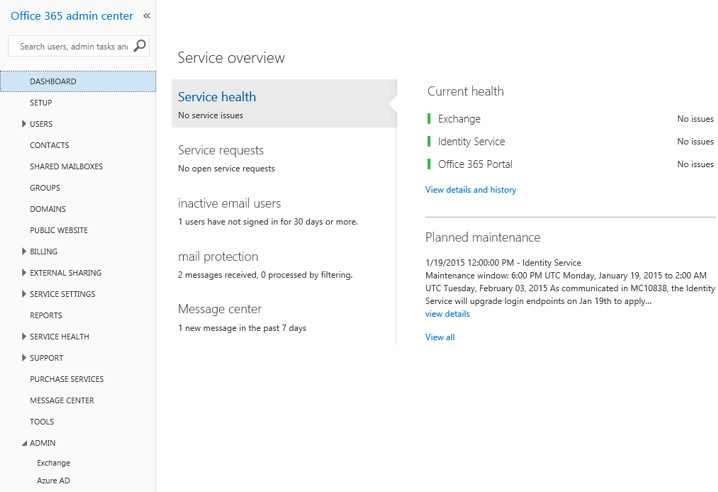Open SETUP in the sidebar
The image size is (718, 492).
[x=41, y=103]
